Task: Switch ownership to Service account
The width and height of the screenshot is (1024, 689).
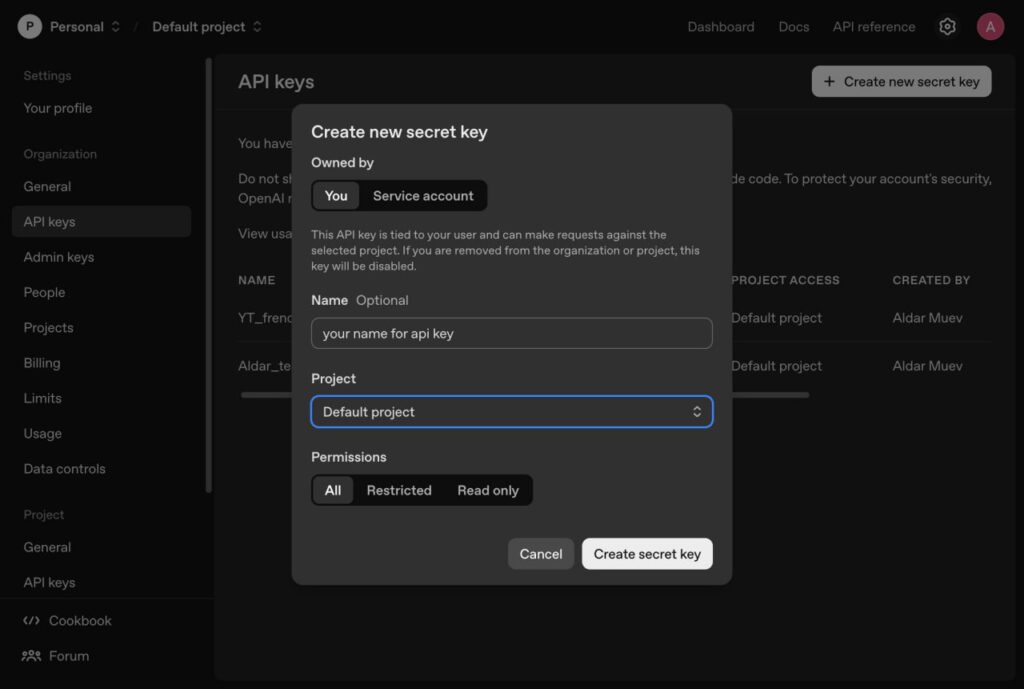Action: point(423,196)
